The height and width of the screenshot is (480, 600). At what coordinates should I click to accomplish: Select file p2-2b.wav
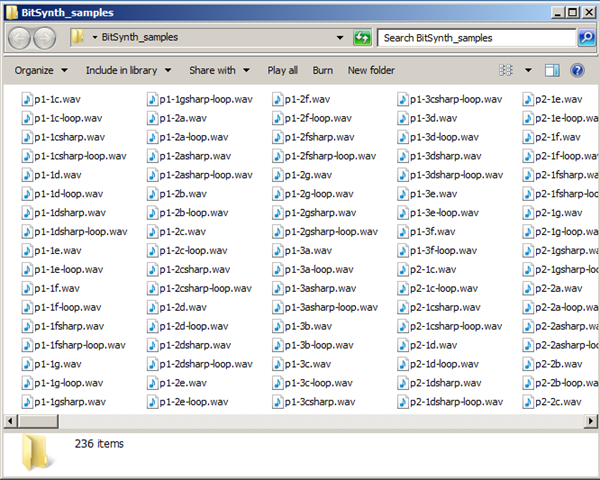pyautogui.click(x=553, y=364)
